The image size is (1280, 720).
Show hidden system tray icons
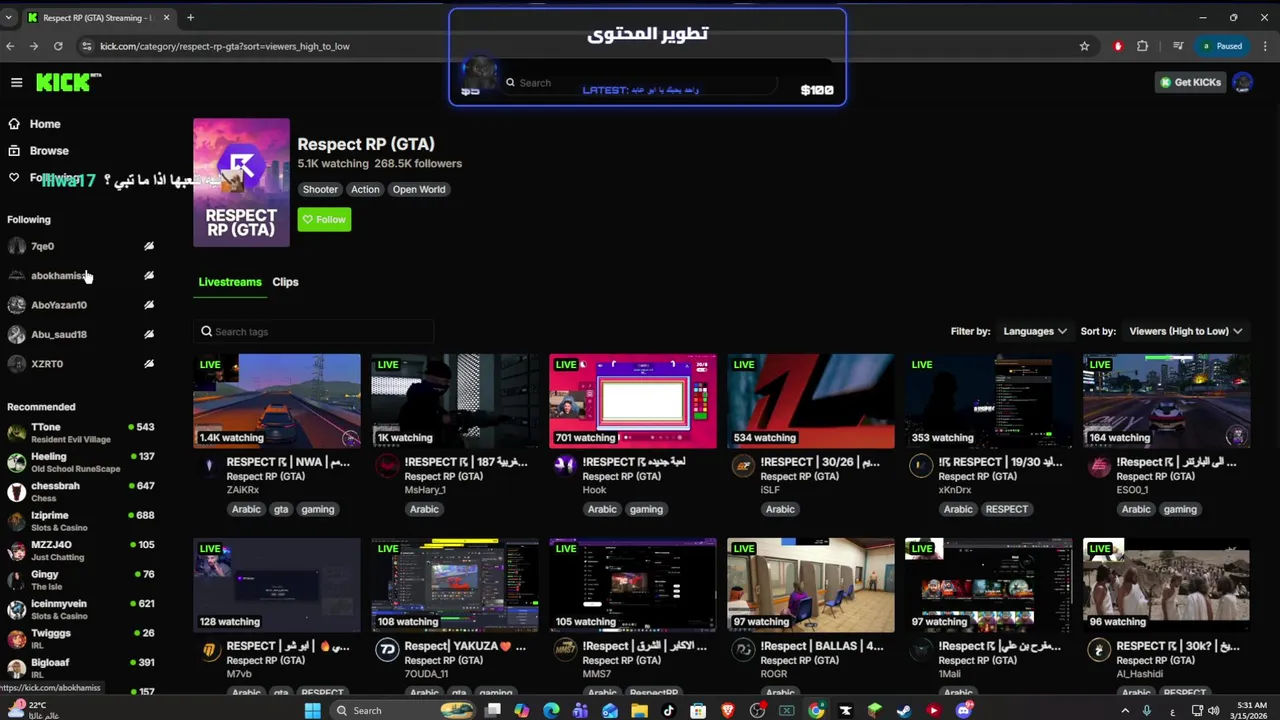tap(1125, 710)
